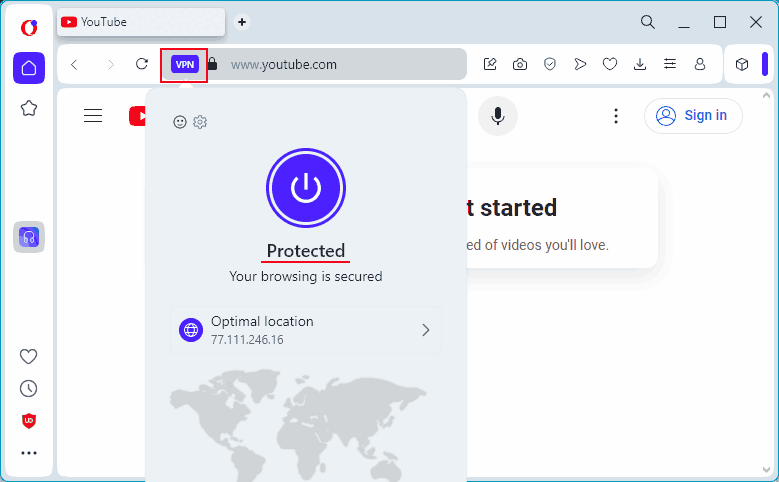Open History clock icon in sidebar

[x=28, y=389]
